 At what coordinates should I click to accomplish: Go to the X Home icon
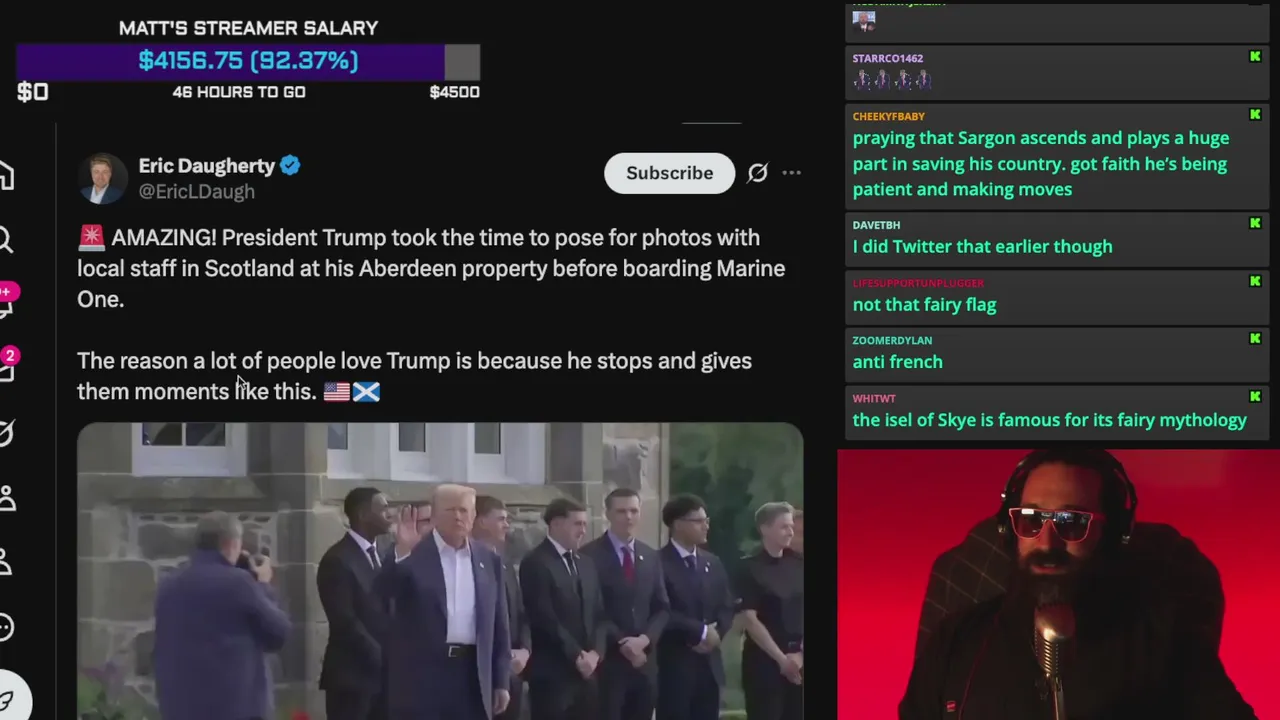6,177
